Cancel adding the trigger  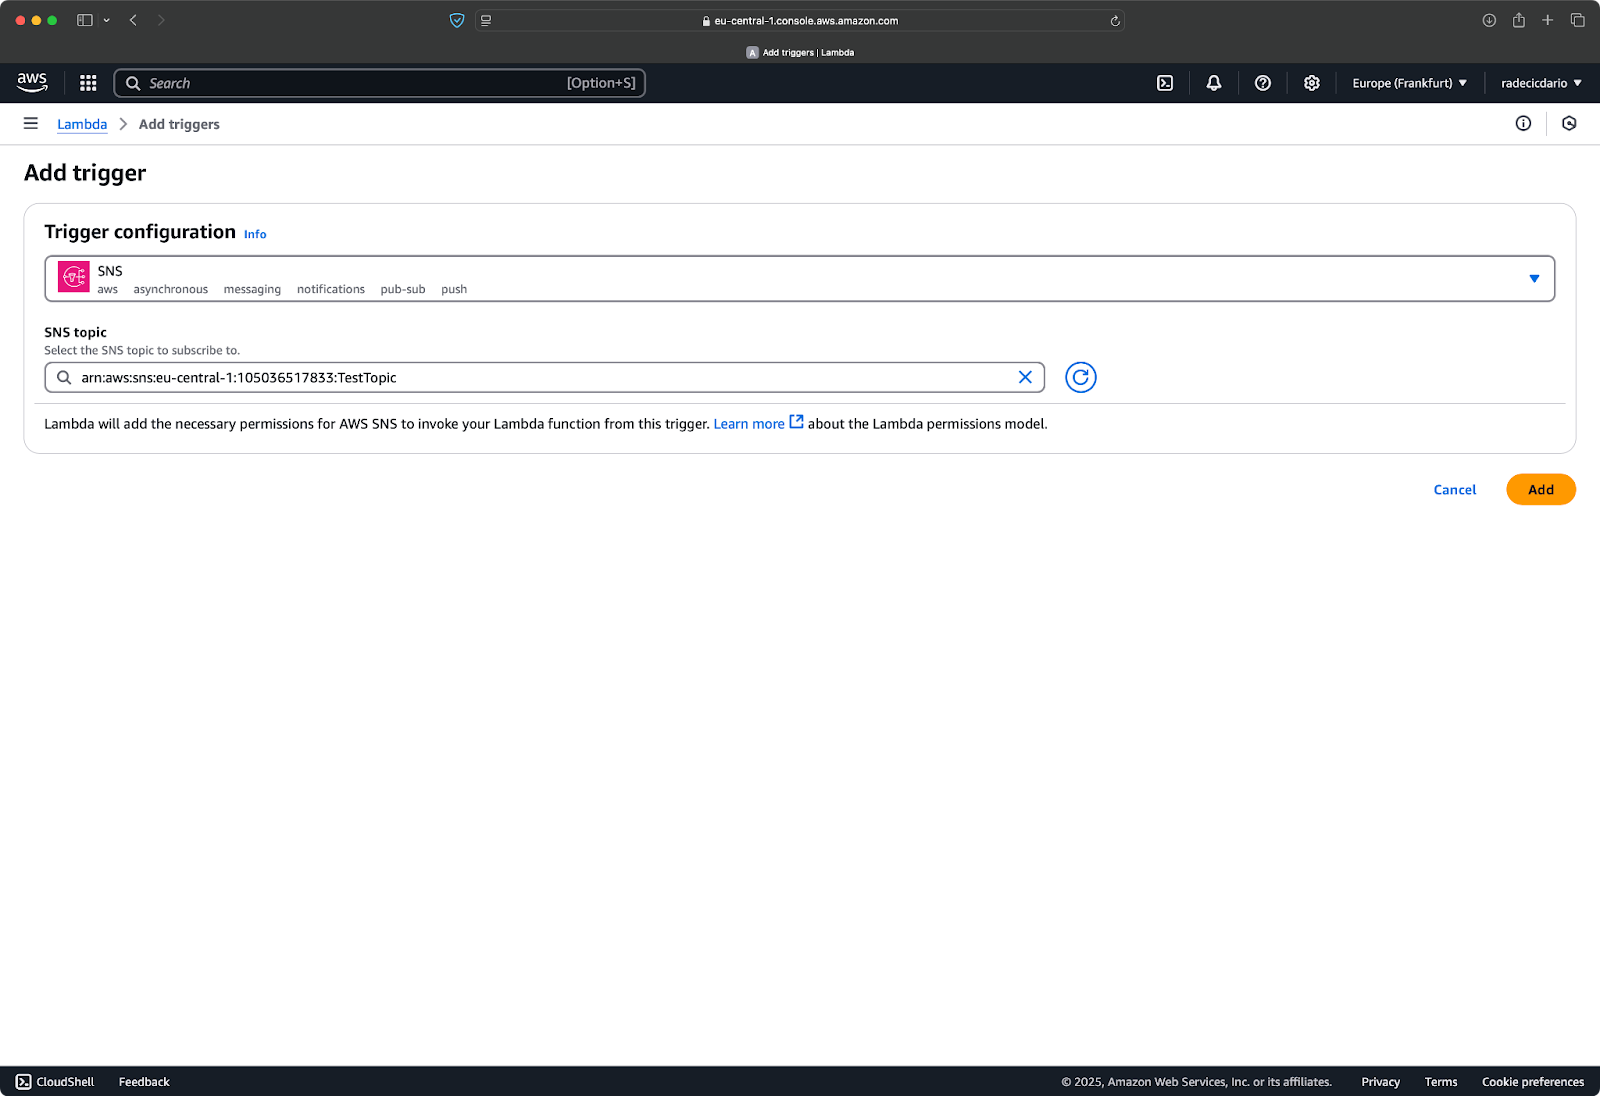point(1455,490)
